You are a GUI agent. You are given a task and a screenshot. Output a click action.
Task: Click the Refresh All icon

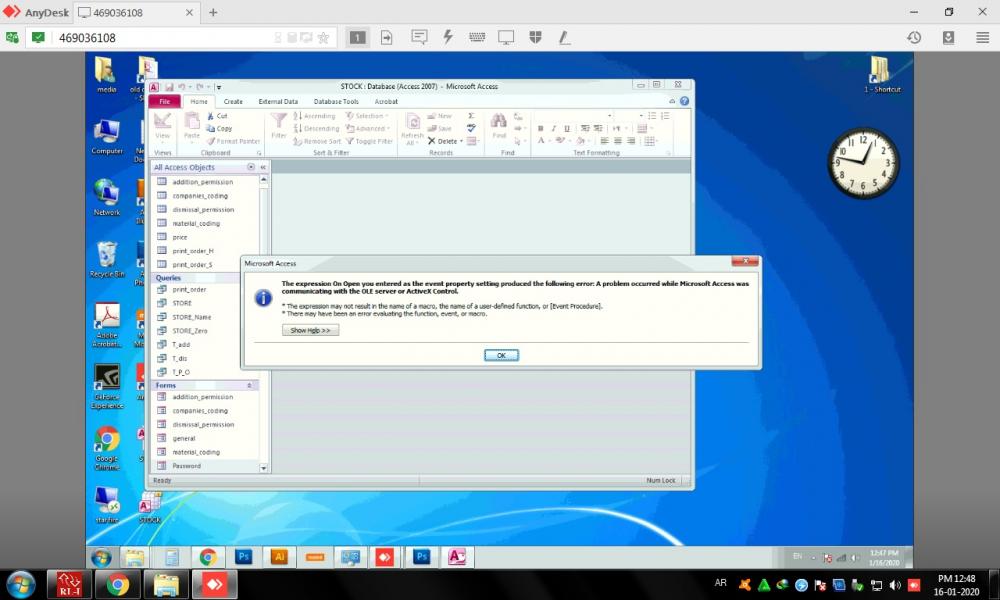point(413,121)
